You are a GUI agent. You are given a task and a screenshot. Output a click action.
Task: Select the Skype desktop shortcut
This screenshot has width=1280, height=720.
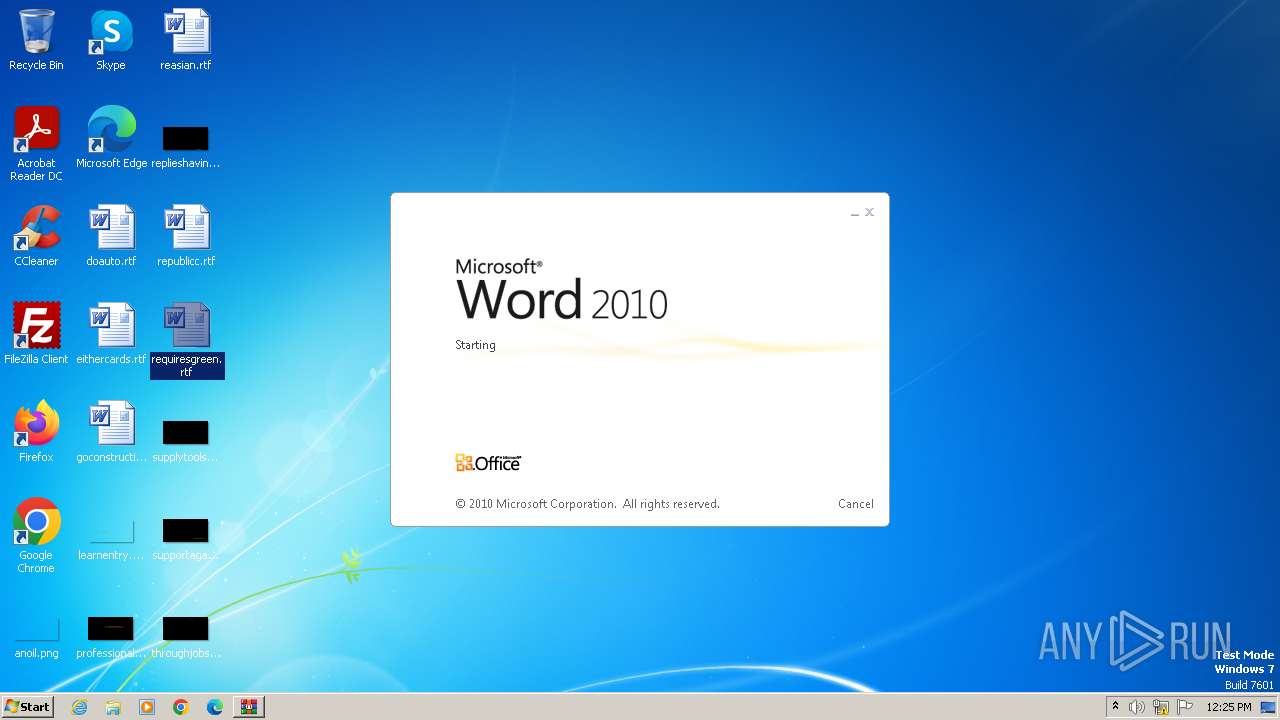point(111,40)
